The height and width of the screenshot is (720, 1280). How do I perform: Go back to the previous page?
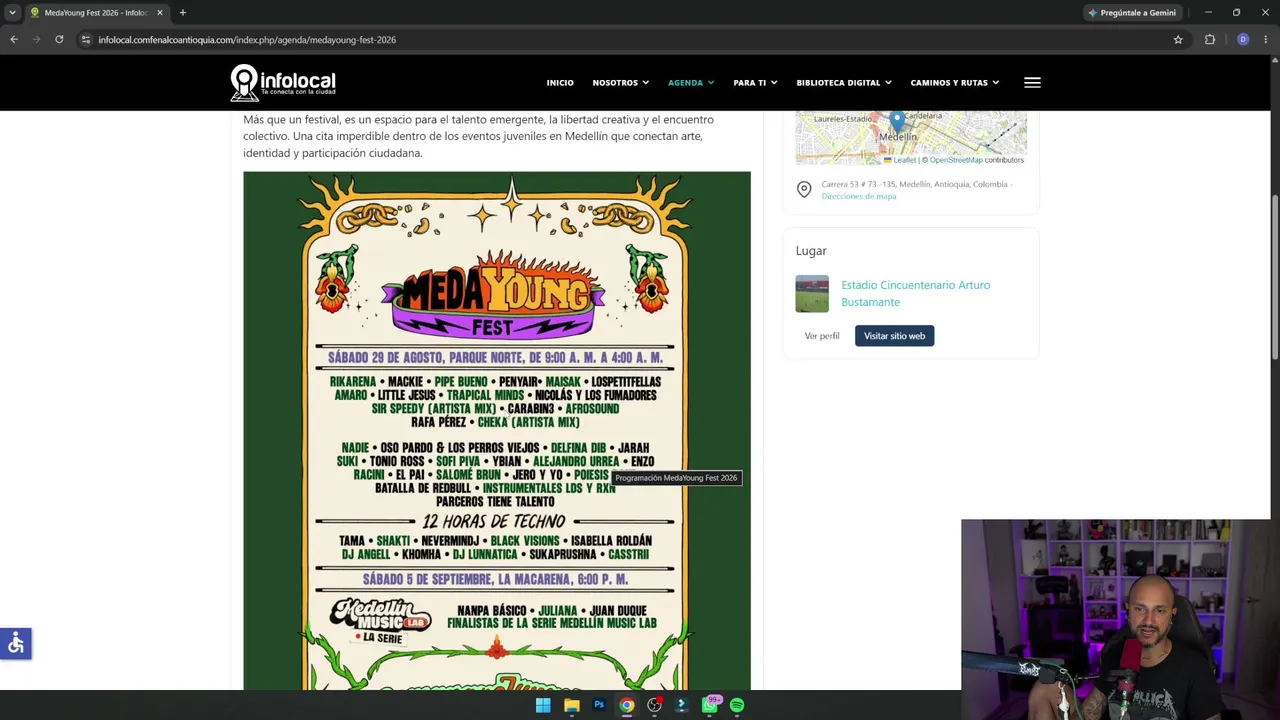click(14, 40)
